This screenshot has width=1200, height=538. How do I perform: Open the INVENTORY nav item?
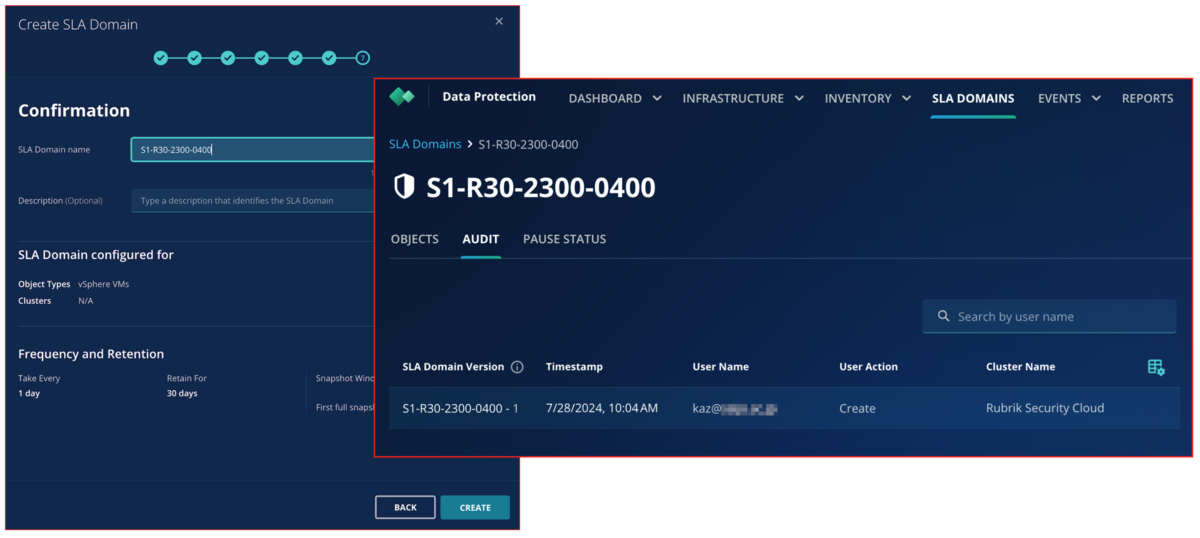(x=858, y=98)
